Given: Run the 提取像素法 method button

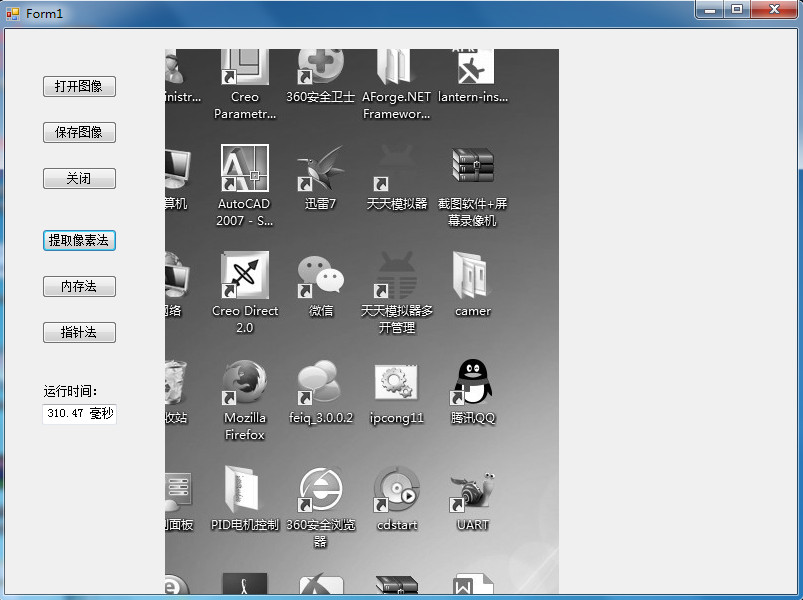Looking at the screenshot, I should (x=79, y=240).
